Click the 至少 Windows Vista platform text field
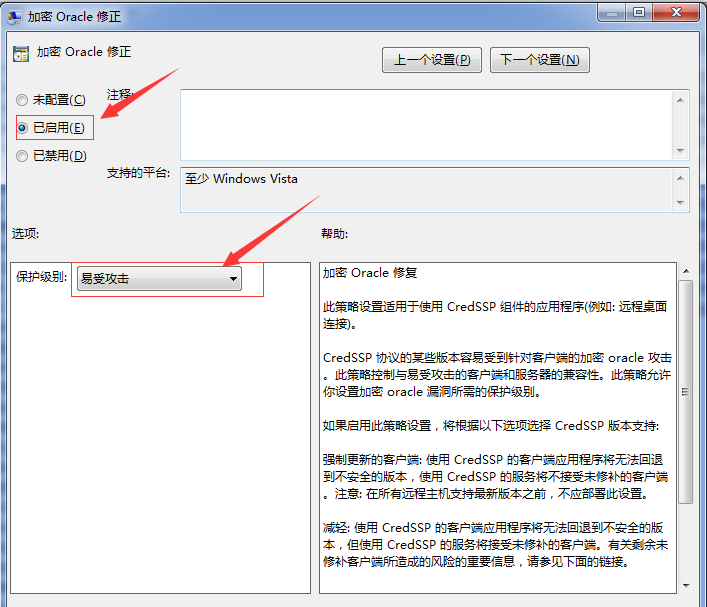 pyautogui.click(x=426, y=189)
